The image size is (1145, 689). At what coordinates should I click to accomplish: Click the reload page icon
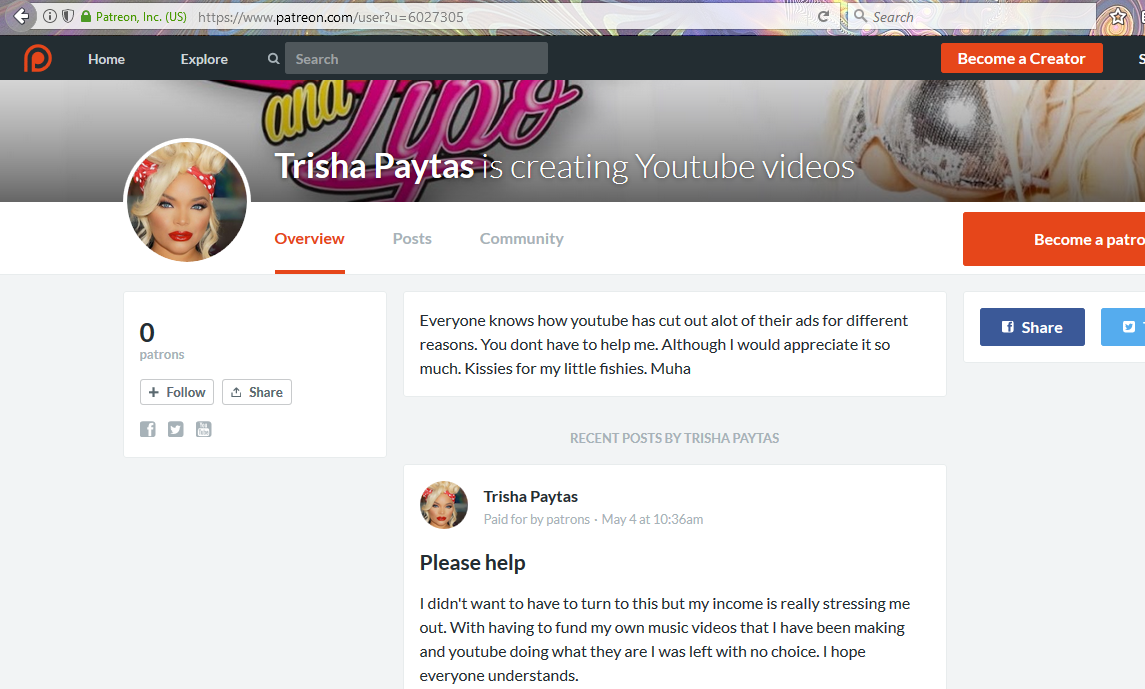pos(823,17)
